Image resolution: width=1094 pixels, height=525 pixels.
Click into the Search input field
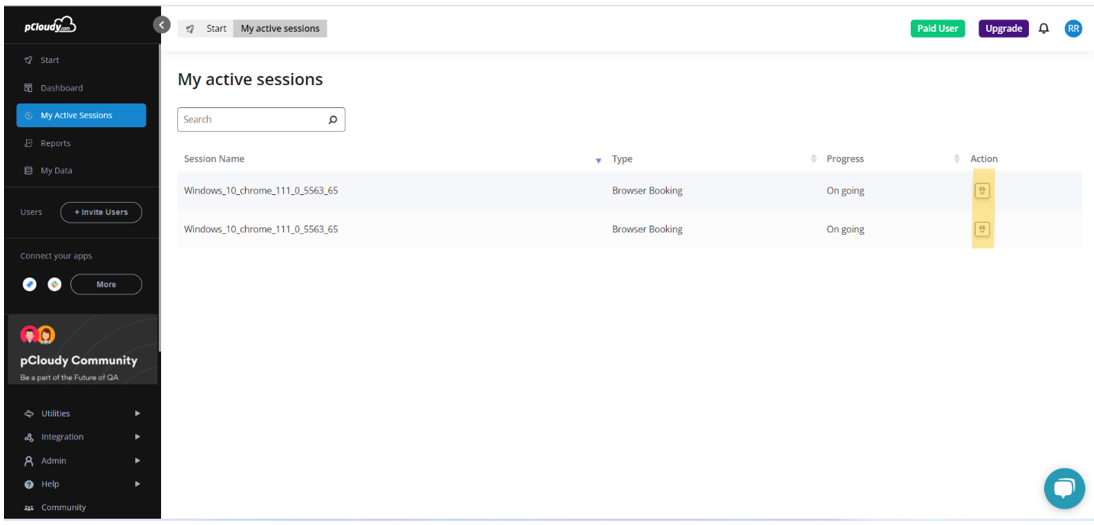pos(250,120)
